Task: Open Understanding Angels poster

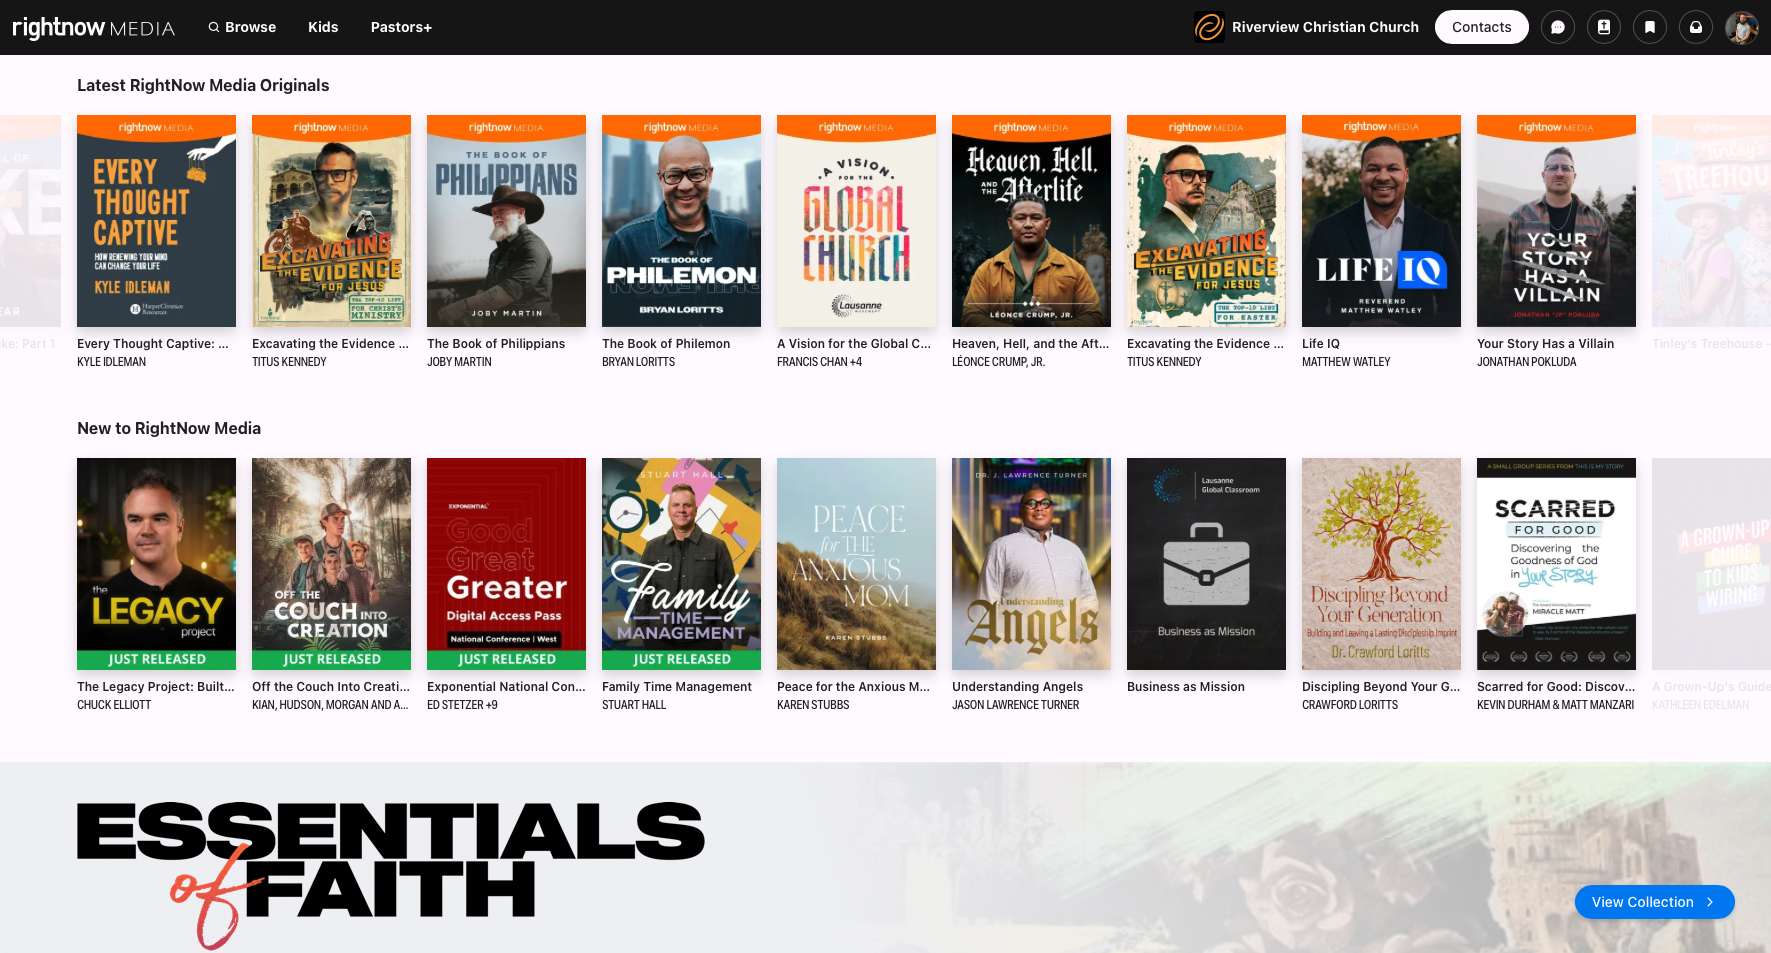Action: (x=1031, y=564)
